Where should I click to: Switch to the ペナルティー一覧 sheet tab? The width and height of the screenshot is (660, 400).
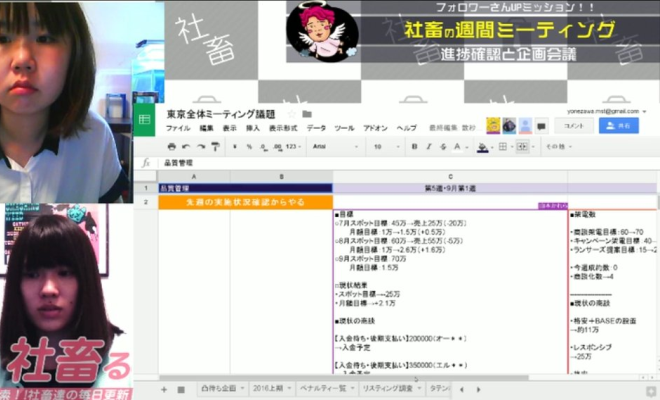tap(321, 388)
